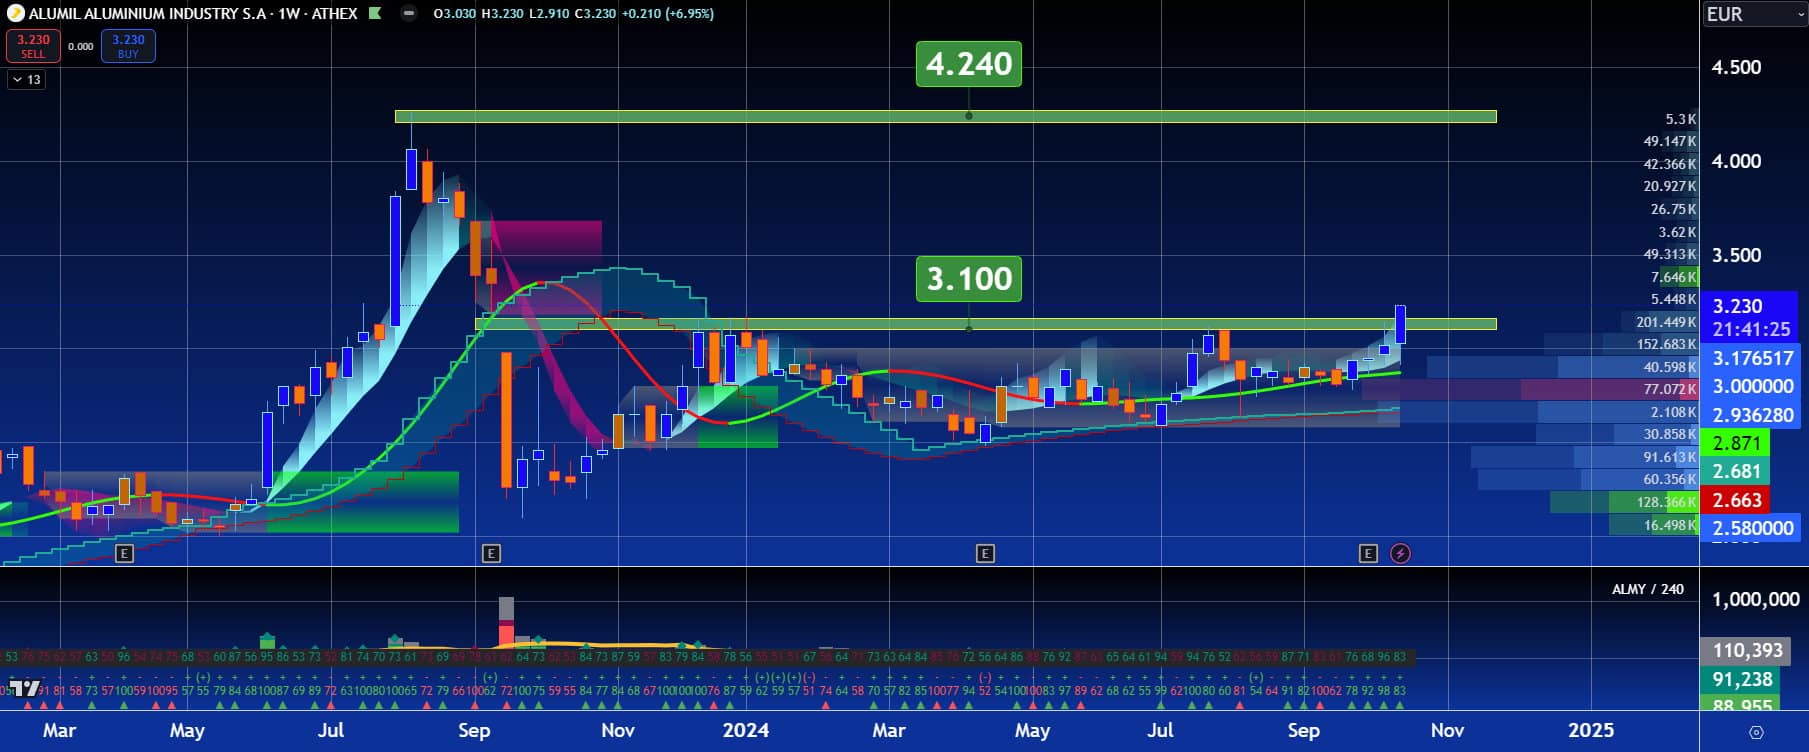The width and height of the screenshot is (1809, 752).
Task: Click the 3.230 BUY button
Action: pyautogui.click(x=128, y=46)
